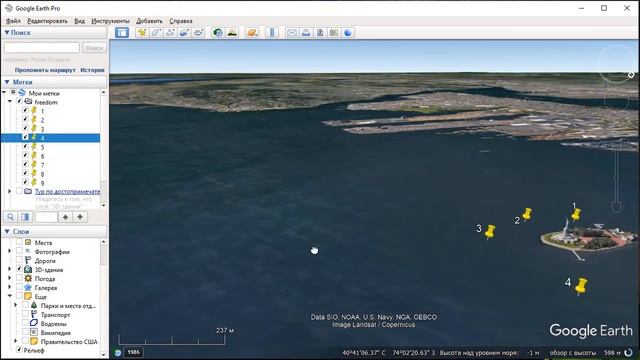Collapse the Слои panel
Image resolution: width=640 pixels, height=360 pixels.
point(7,231)
